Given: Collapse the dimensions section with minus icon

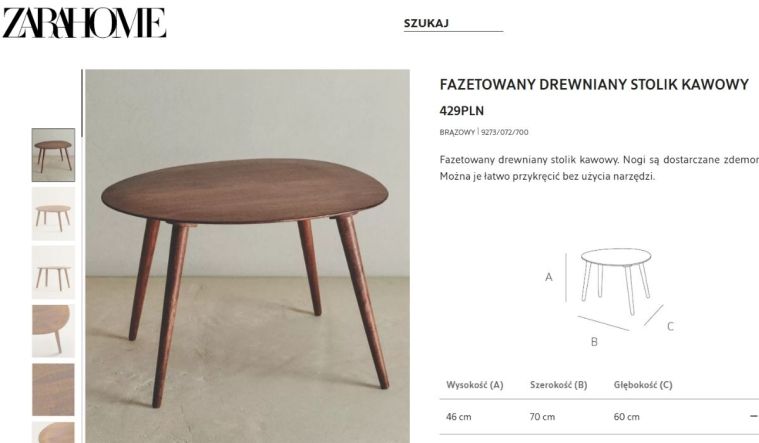Looking at the screenshot, I should 753,416.
